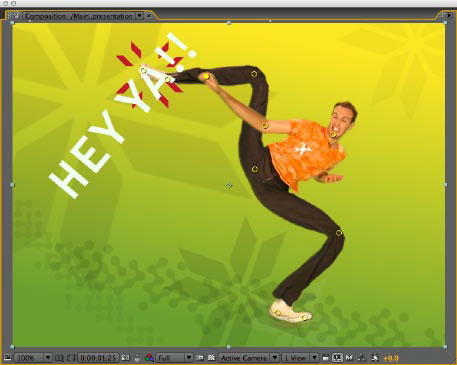Toggle the viewer lock icon
This screenshot has width=457, height=365.
coord(16,16)
